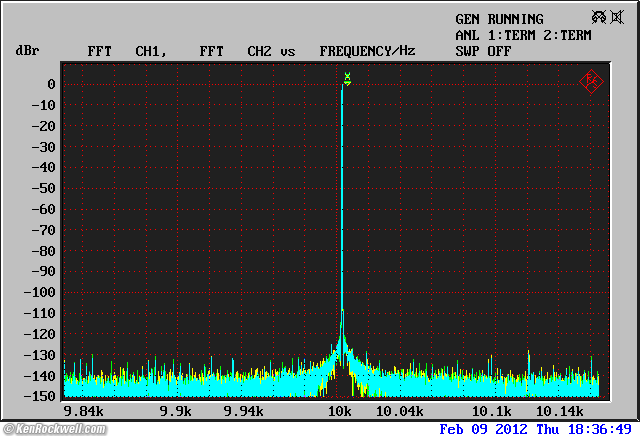Click the GEN RUNNING status text
The height and width of the screenshot is (436, 640).
point(499,19)
